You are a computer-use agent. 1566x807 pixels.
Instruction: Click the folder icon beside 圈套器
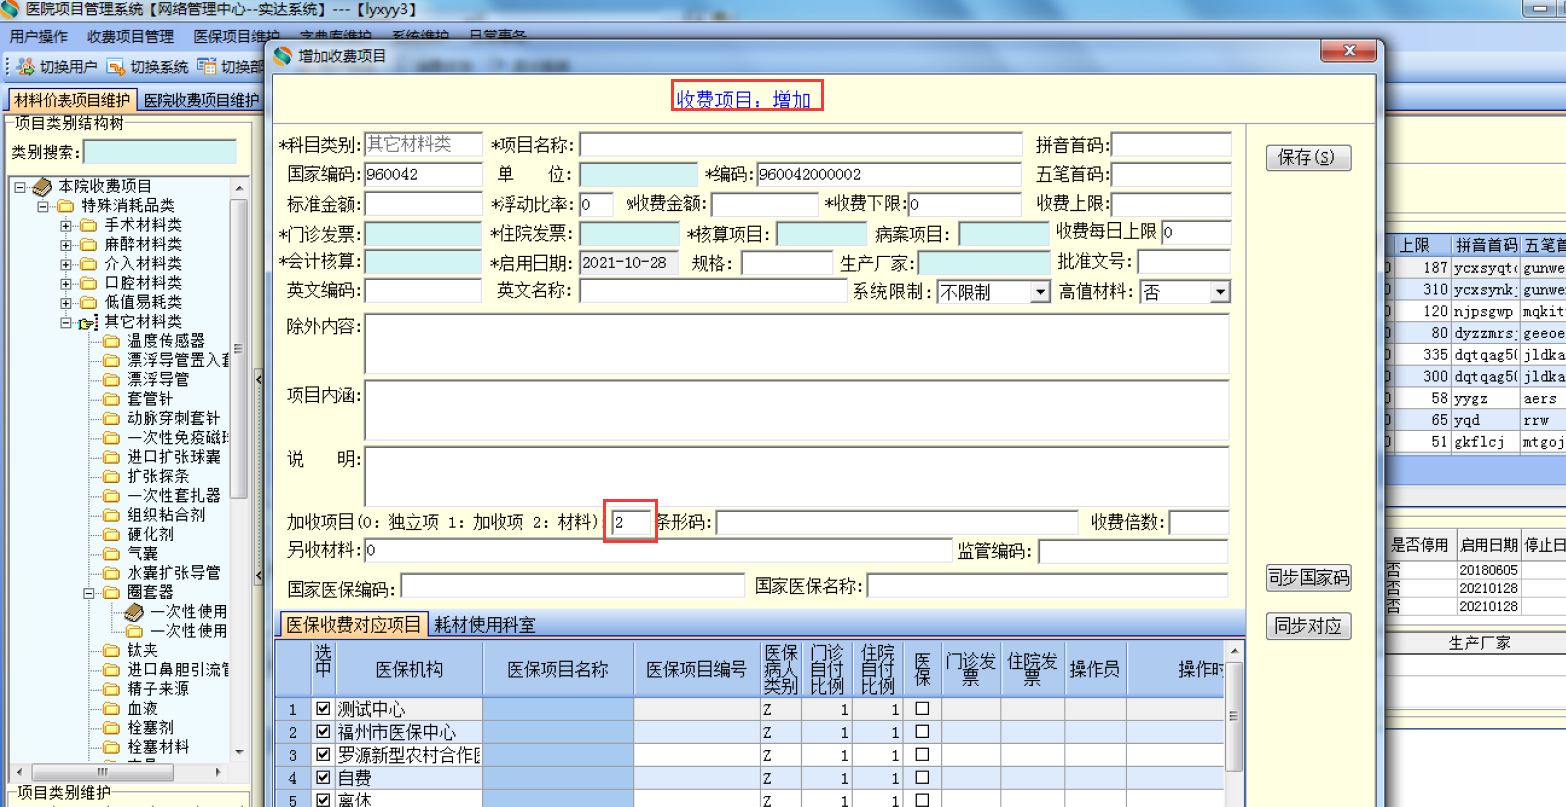coord(111,592)
